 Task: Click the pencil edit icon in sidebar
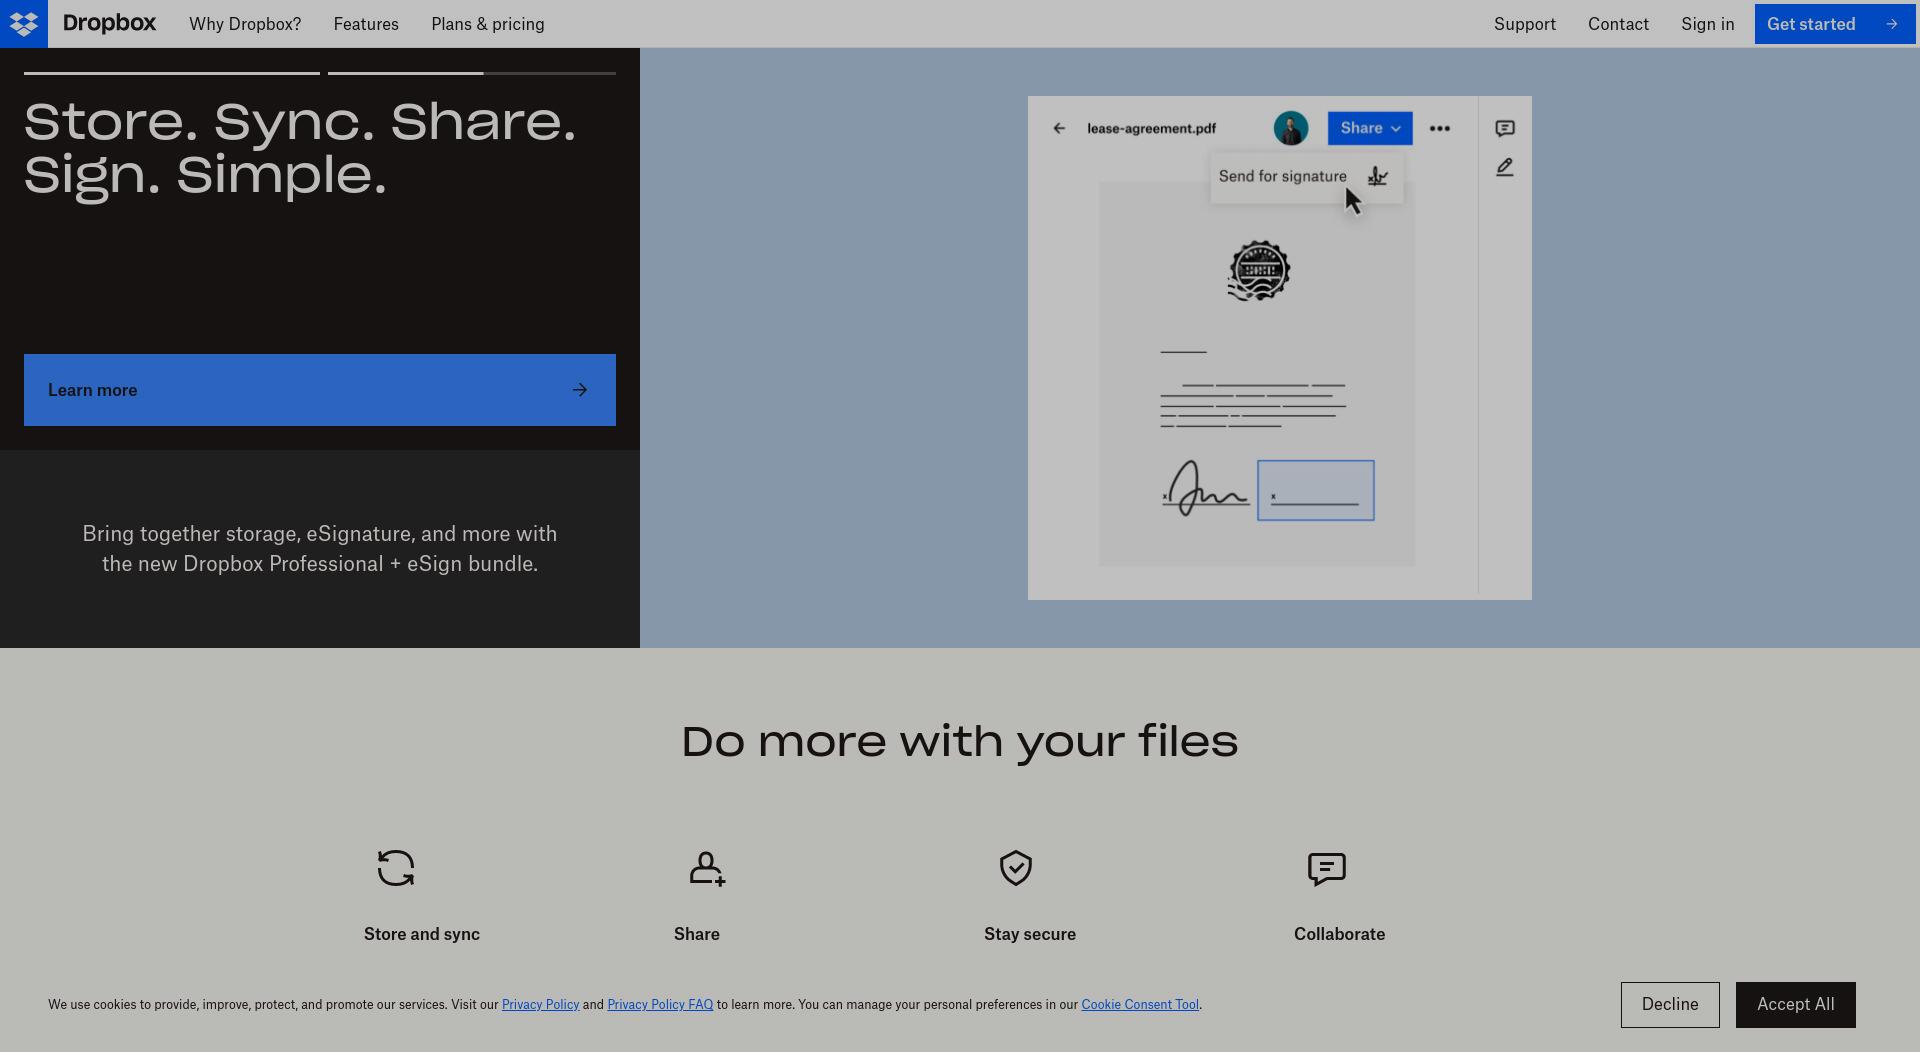1505,167
